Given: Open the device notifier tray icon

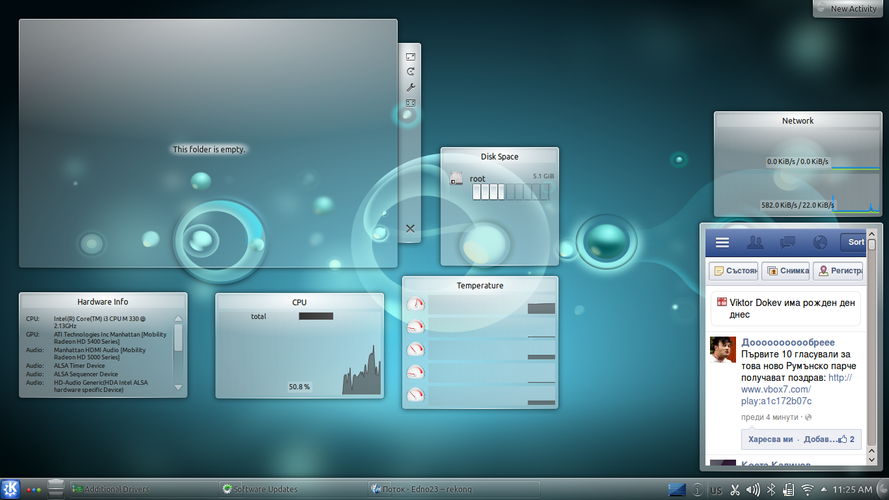Looking at the screenshot, I should click(x=789, y=490).
